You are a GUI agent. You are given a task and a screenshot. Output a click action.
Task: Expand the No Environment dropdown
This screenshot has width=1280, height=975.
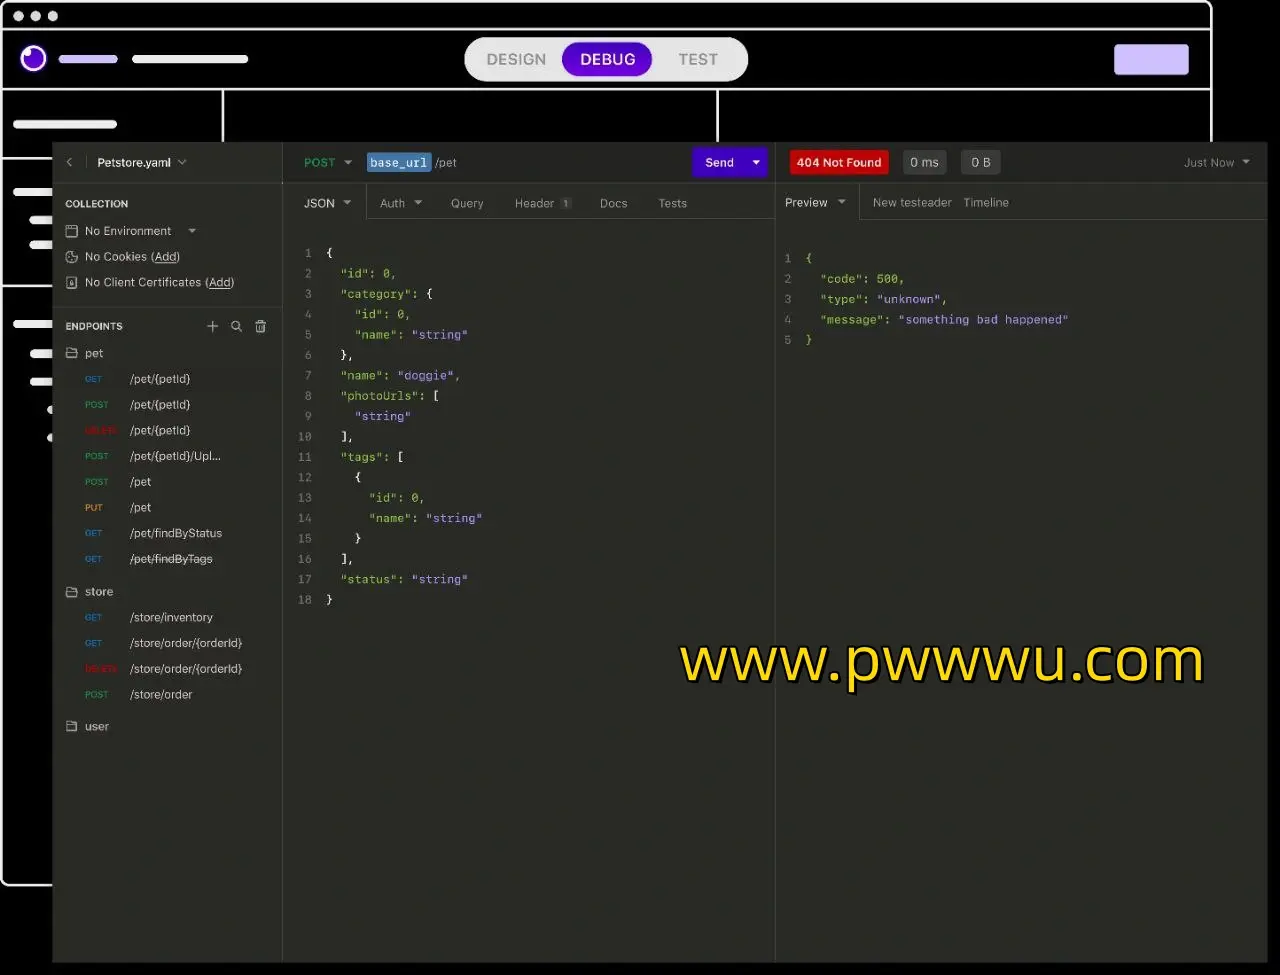(x=192, y=231)
